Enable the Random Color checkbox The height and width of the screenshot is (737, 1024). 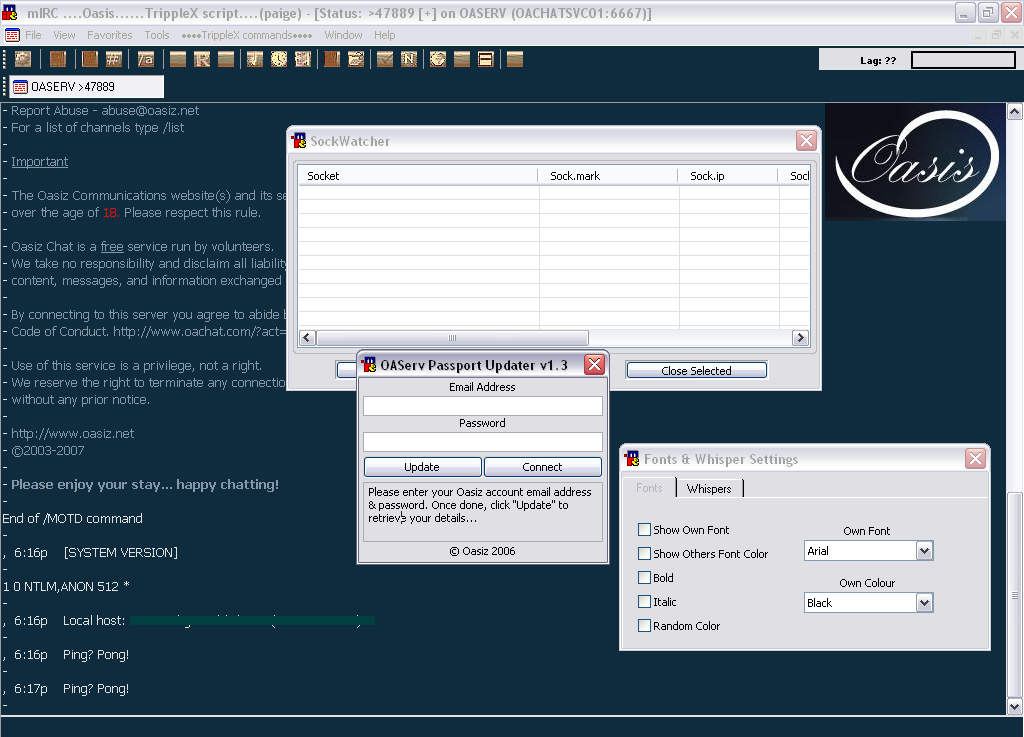click(x=644, y=625)
